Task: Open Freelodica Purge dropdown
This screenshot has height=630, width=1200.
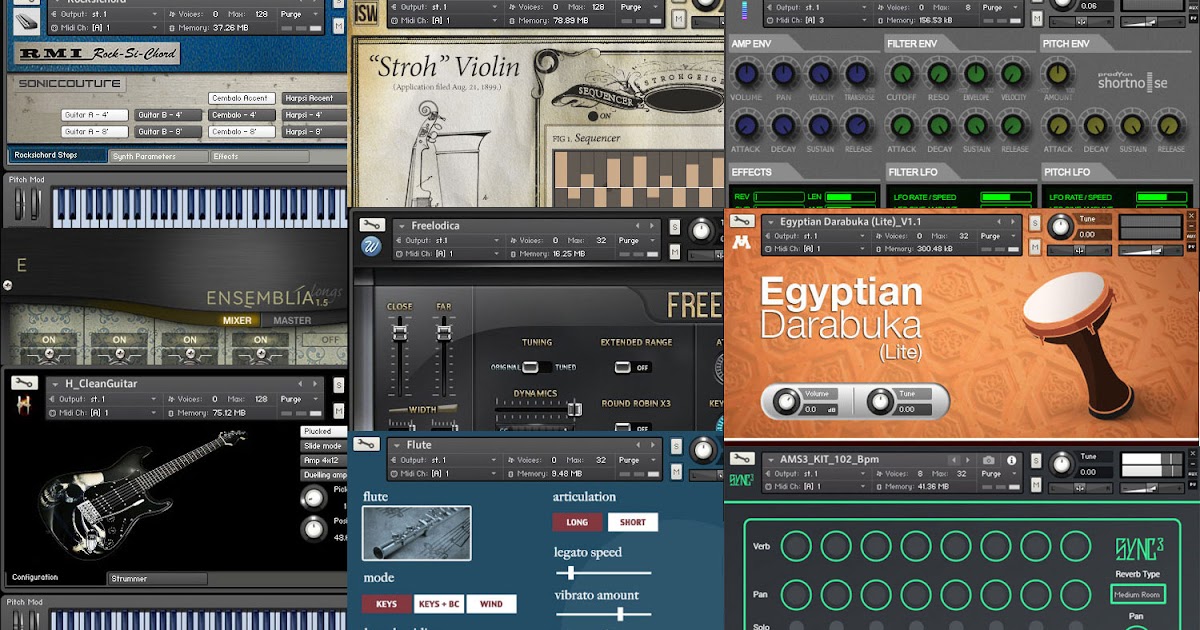Action: tap(635, 241)
